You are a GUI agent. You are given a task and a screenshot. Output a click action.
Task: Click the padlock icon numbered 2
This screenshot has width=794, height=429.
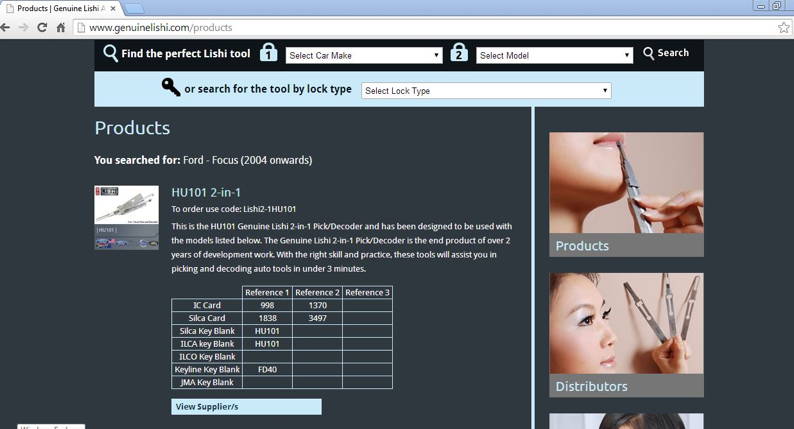coord(459,53)
